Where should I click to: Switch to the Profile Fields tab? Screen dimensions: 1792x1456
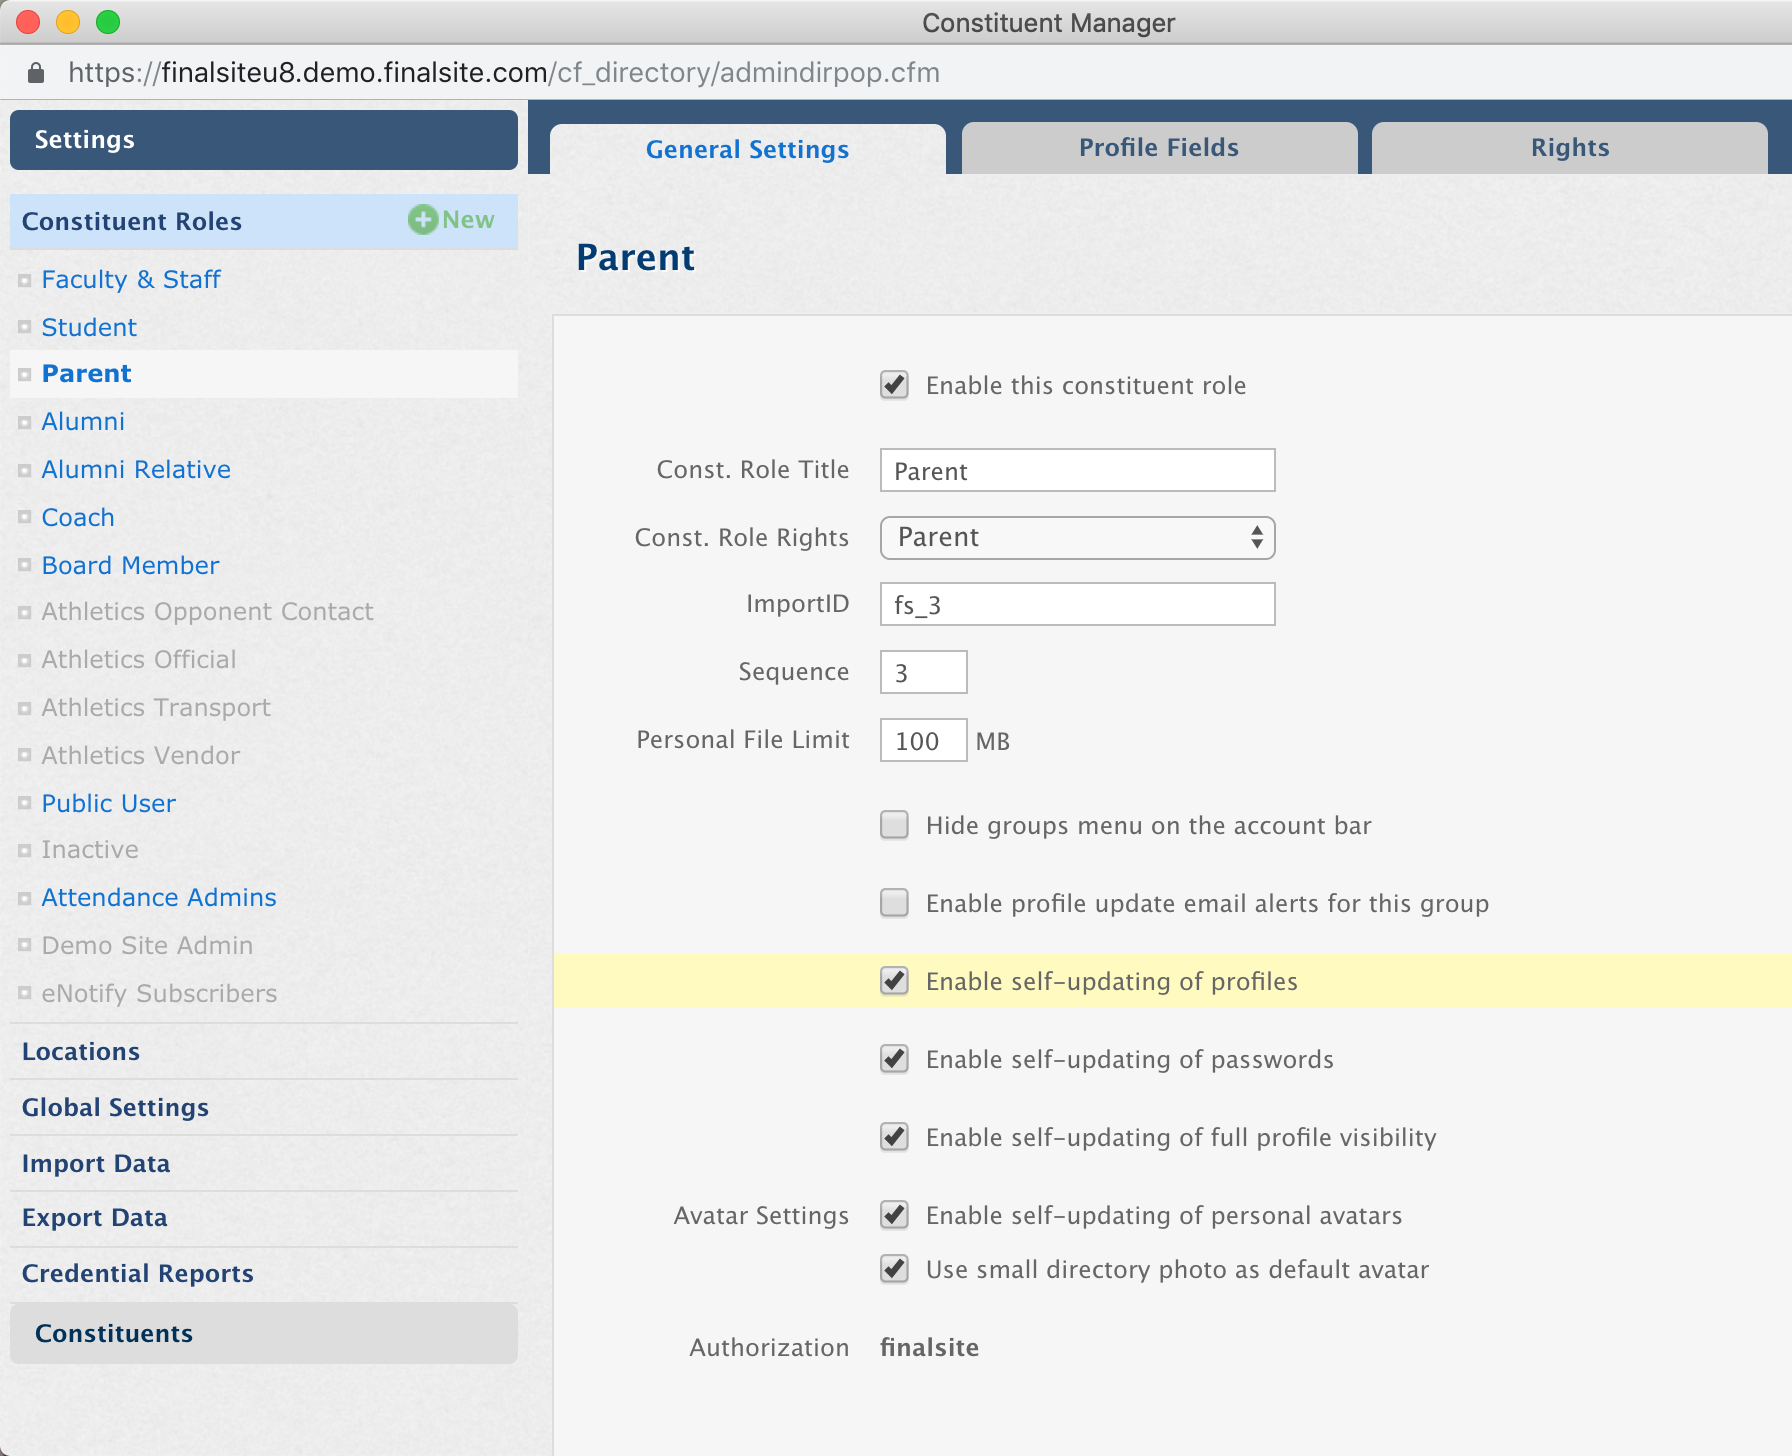click(1158, 148)
